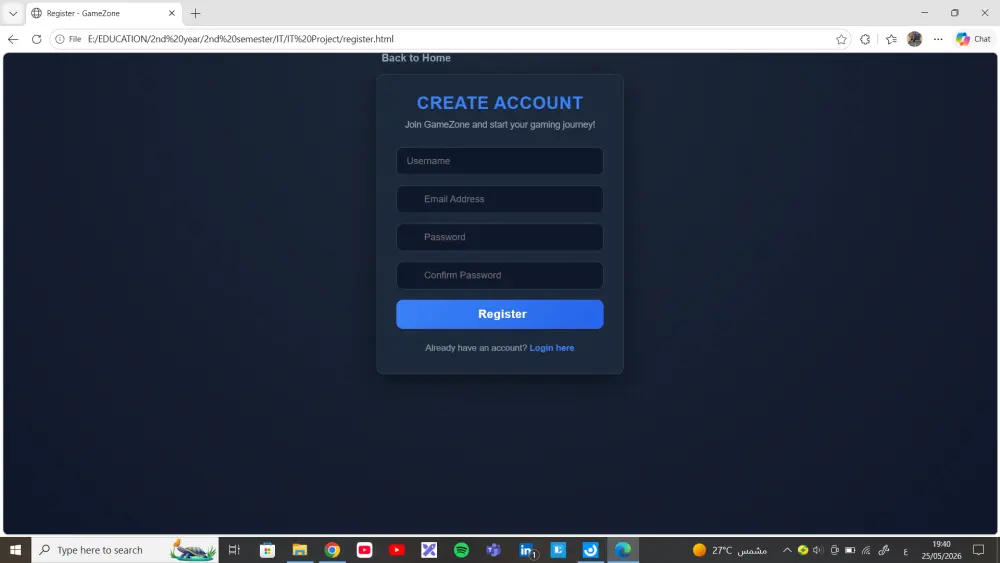Open the blue square E app taskbar icon
The width and height of the screenshot is (1000, 563).
click(558, 550)
